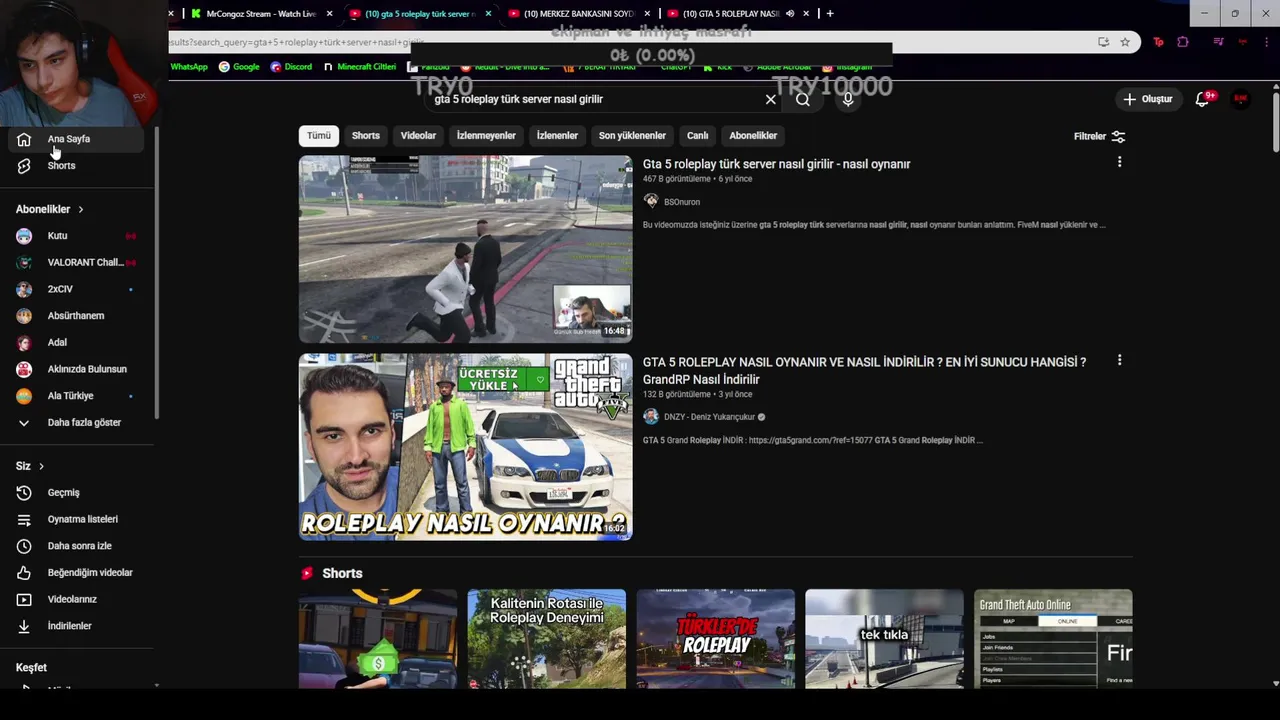This screenshot has height=720, width=1280.
Task: Go to Ana Sayfa in the sidebar
Action: pyautogui.click(x=76, y=139)
